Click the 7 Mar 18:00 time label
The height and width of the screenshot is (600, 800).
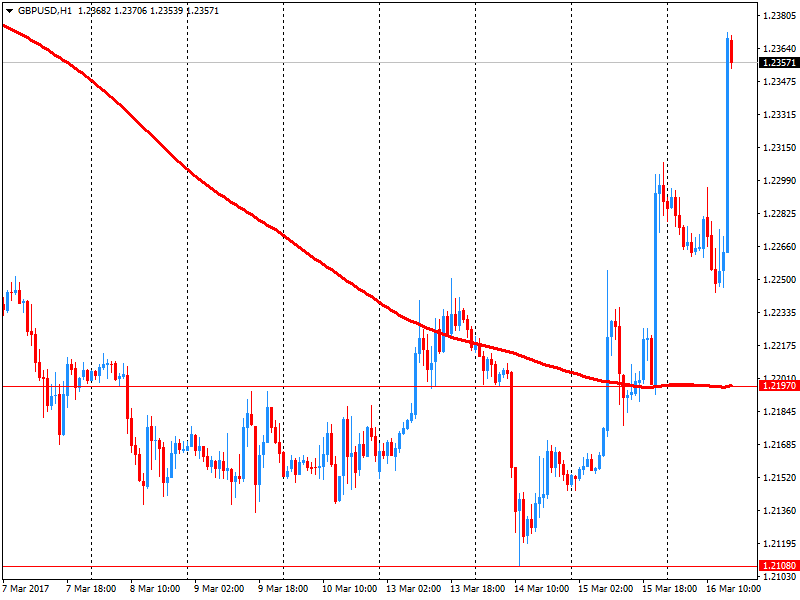pyautogui.click(x=91, y=589)
